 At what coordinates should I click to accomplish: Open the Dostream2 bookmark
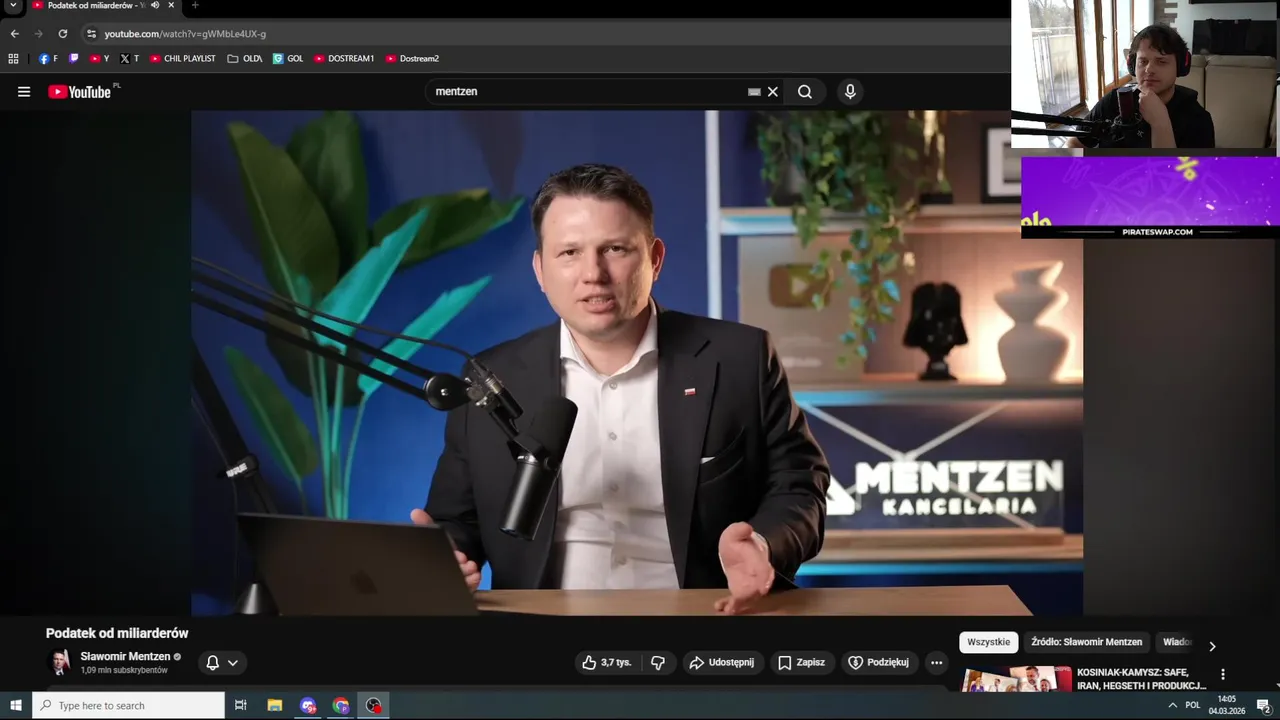(412, 59)
